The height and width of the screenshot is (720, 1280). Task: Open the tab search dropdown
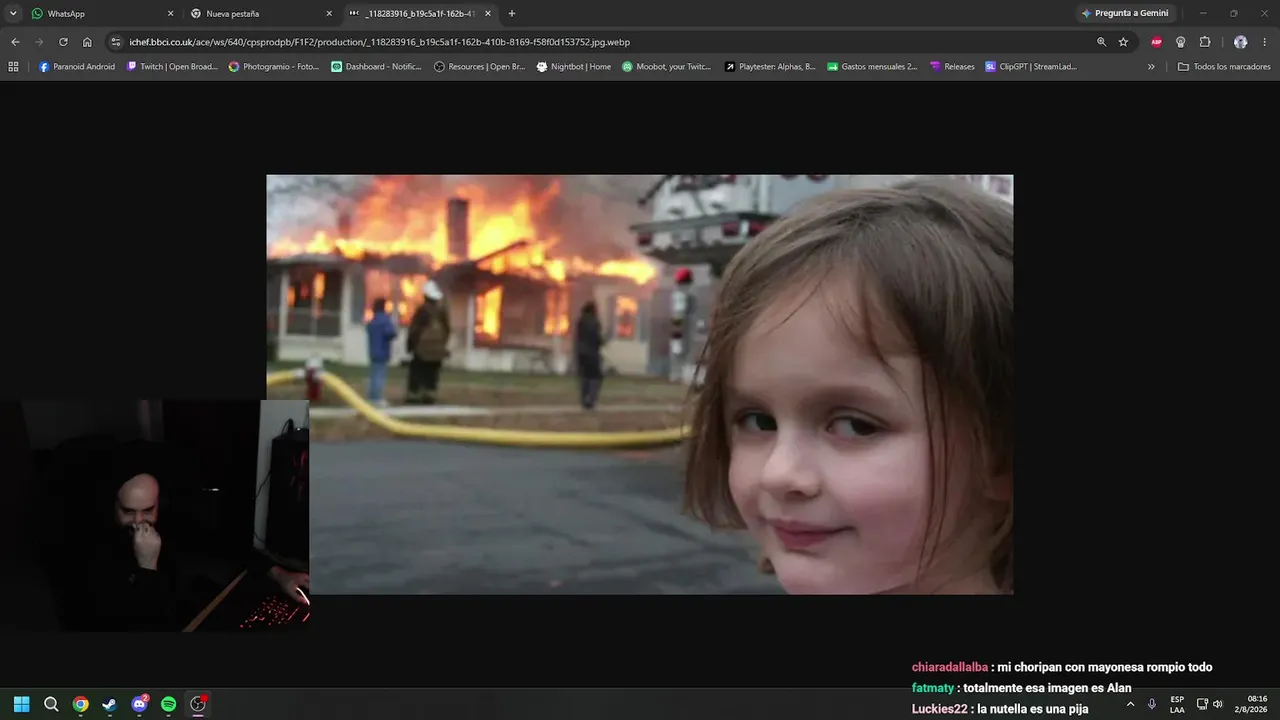click(13, 14)
